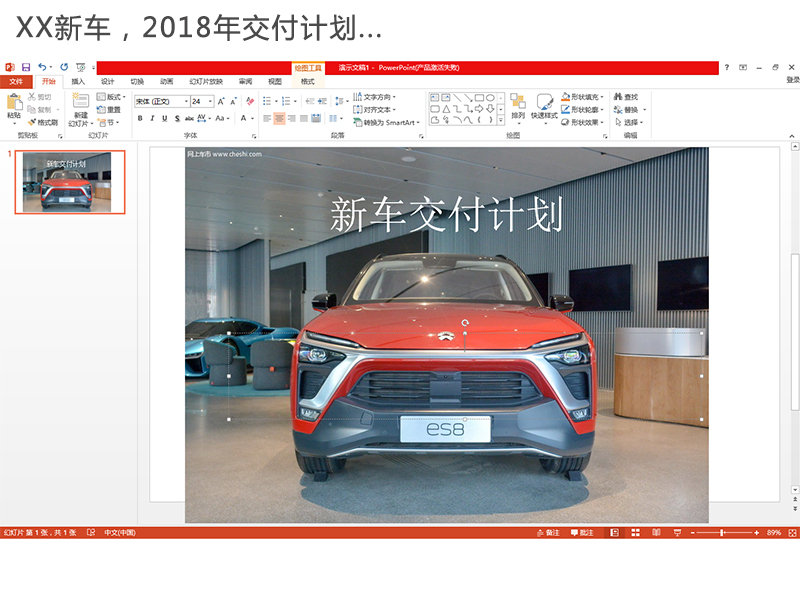Select the oval shape in shapes gallery
This screenshot has height=600, width=800.
click(x=490, y=97)
